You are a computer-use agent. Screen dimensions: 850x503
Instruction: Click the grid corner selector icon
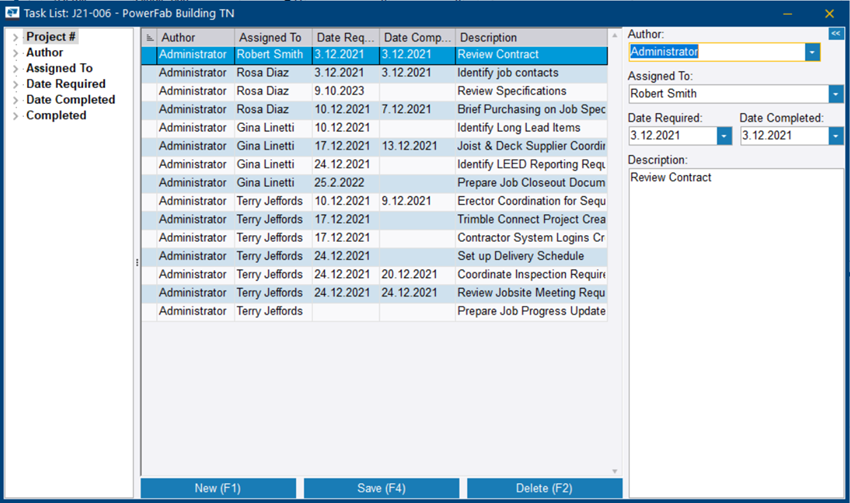150,38
